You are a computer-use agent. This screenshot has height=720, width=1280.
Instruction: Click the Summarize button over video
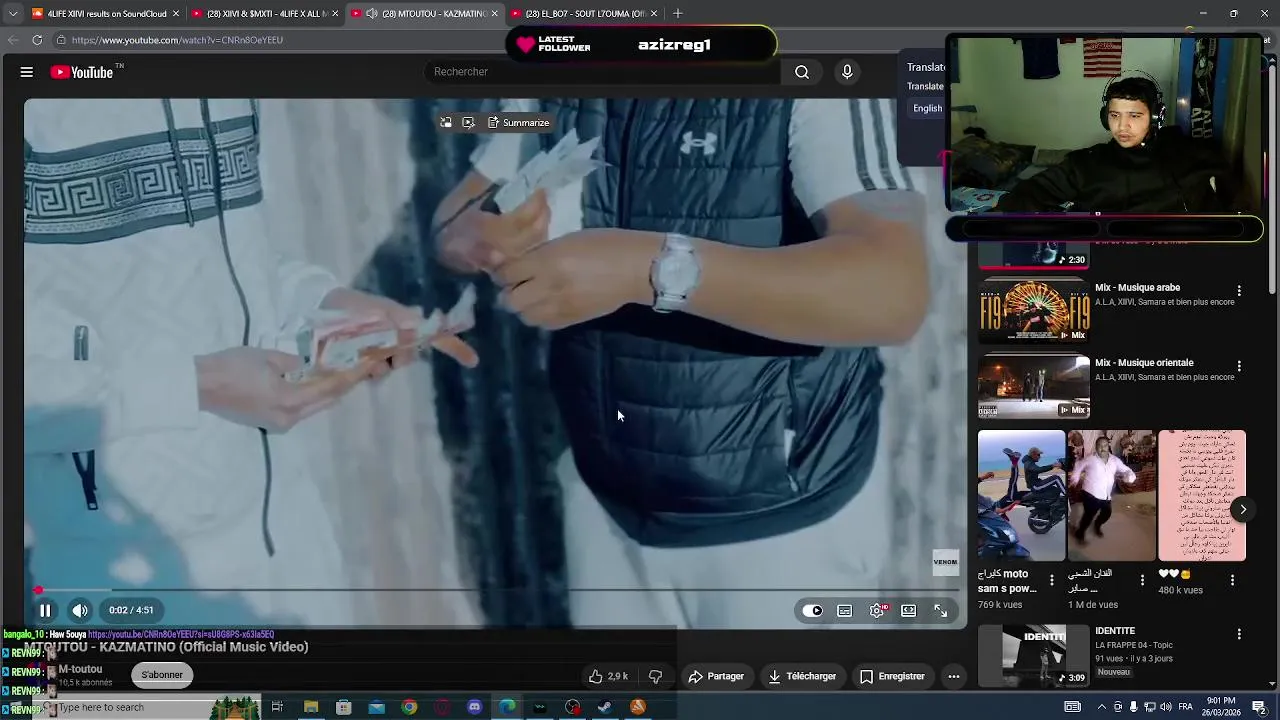[519, 122]
